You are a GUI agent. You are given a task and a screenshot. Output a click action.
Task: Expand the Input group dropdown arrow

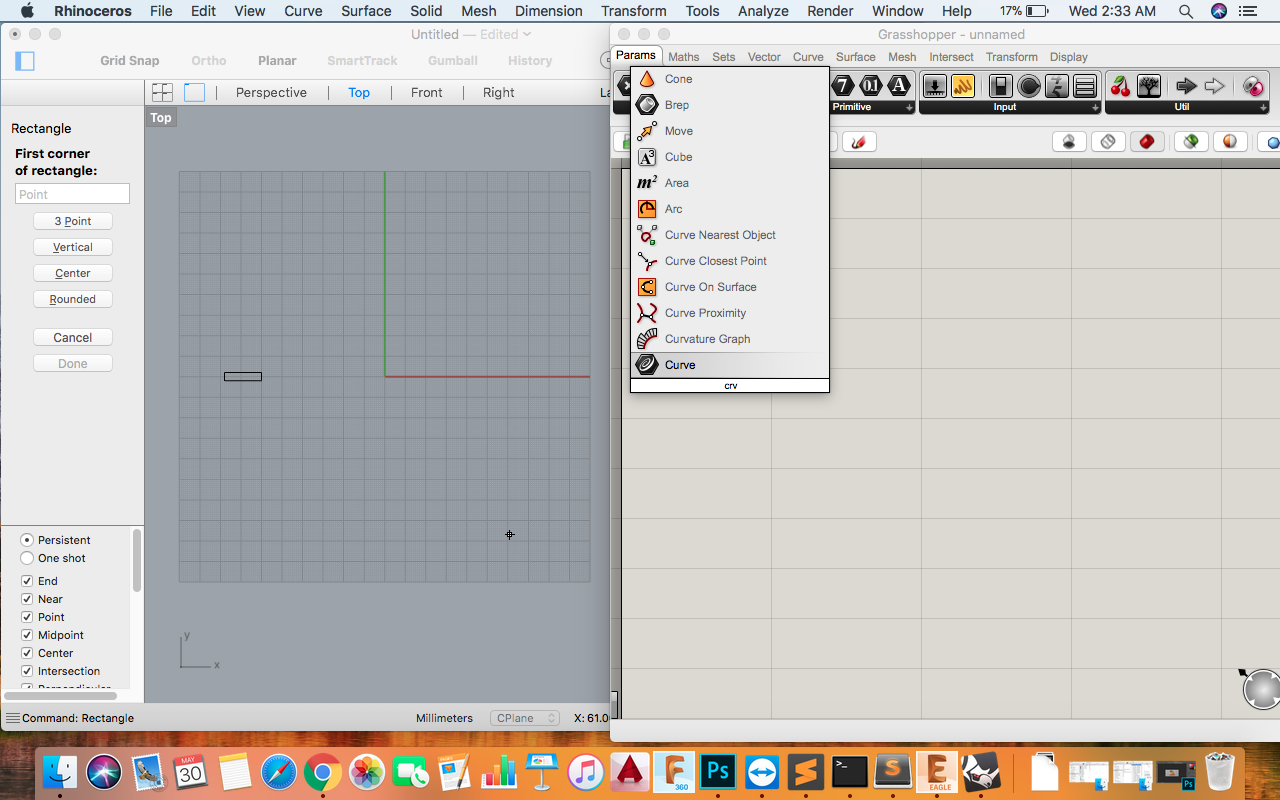point(1096,107)
